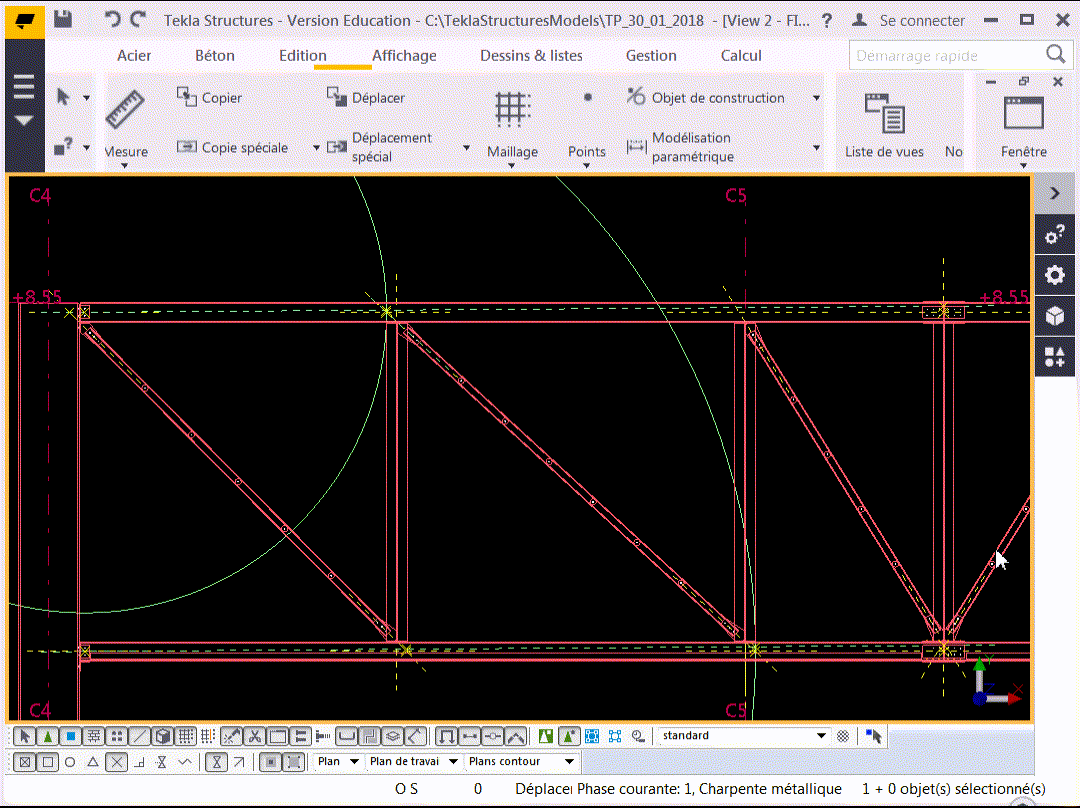1080x808 pixels.
Task: Toggle the blue square select parts switch
Action: point(70,736)
